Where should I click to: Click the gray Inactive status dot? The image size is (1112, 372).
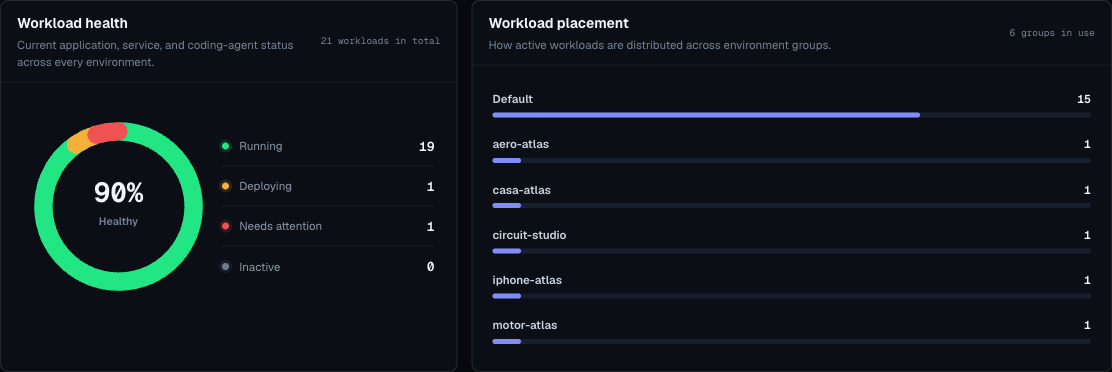pos(226,267)
